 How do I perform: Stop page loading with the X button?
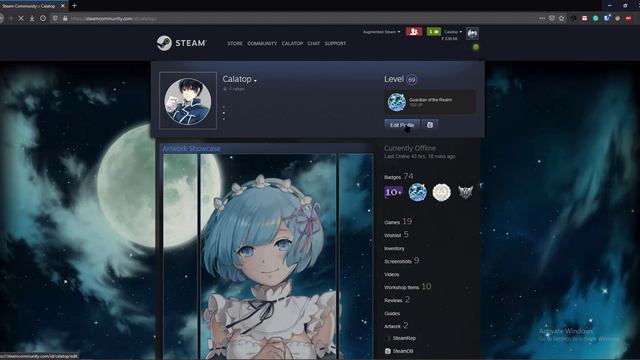21,18
